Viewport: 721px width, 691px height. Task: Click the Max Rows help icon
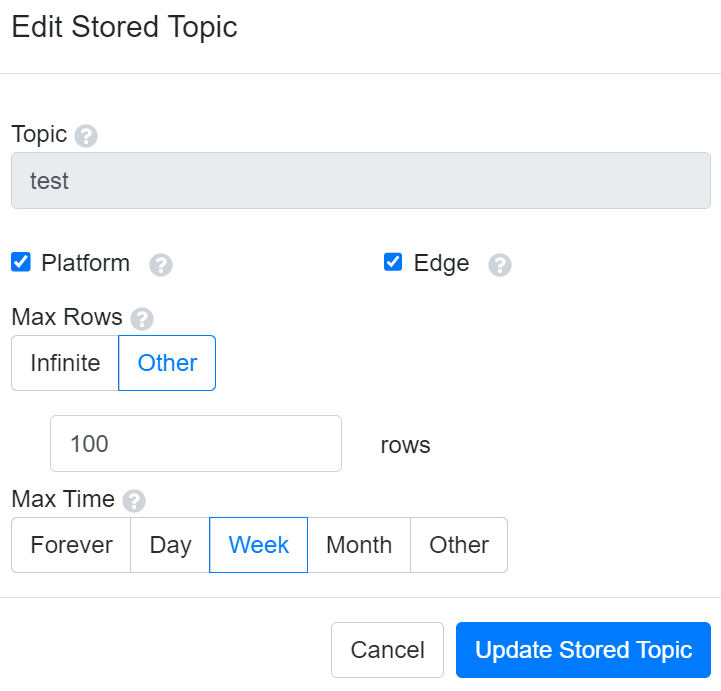point(142,319)
